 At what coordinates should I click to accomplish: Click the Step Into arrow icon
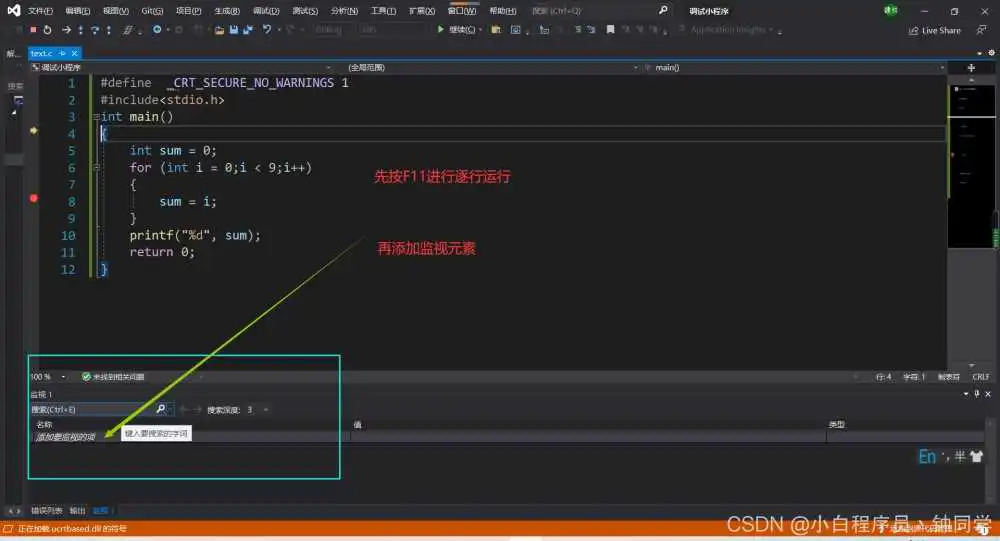coord(80,30)
